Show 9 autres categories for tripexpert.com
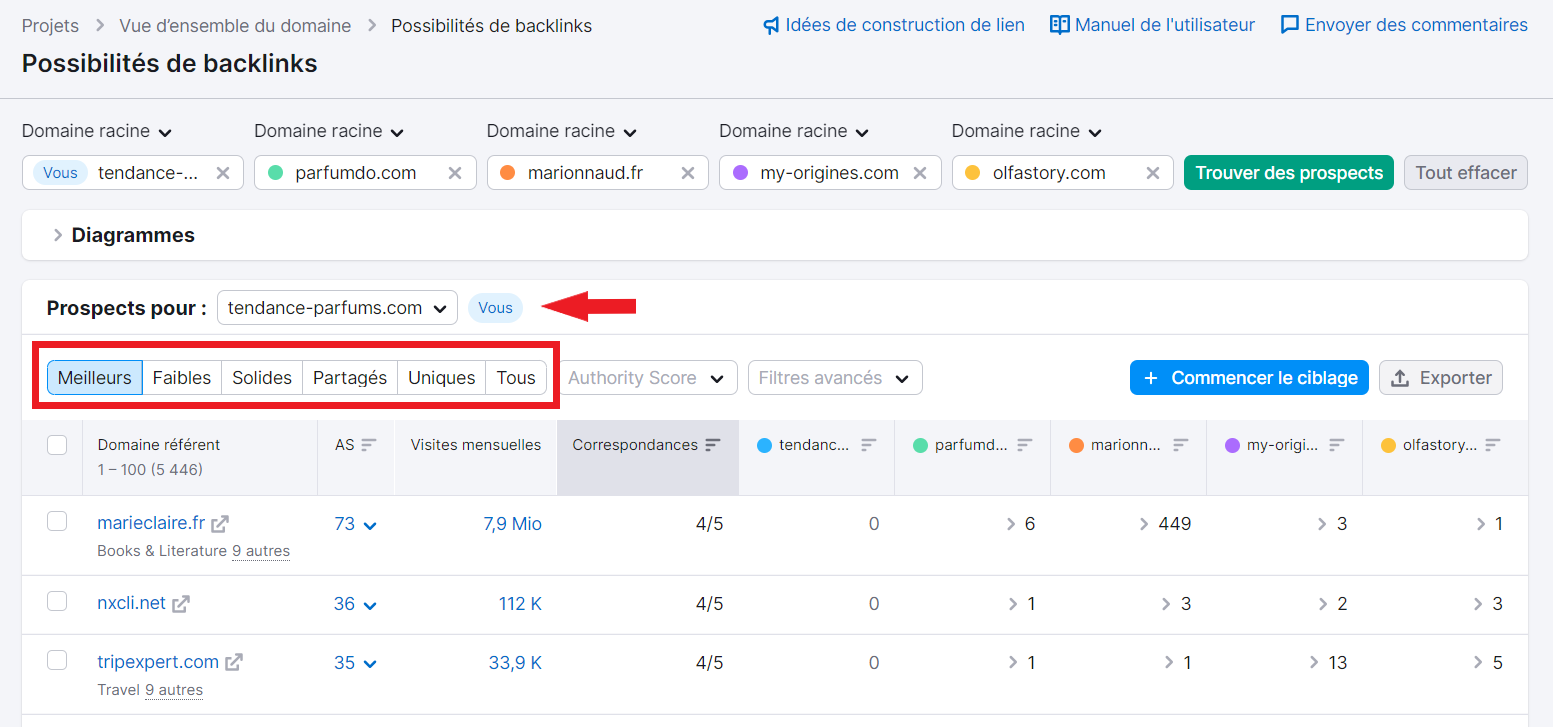1553x727 pixels. [x=174, y=690]
